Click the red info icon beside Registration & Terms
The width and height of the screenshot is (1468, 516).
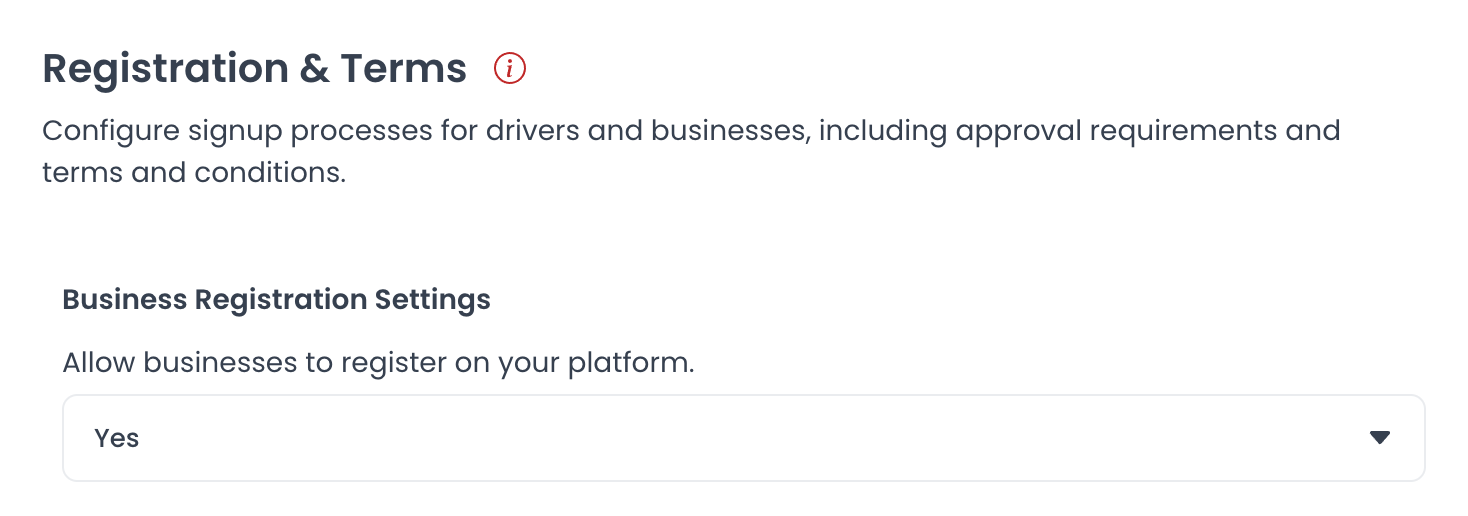510,69
